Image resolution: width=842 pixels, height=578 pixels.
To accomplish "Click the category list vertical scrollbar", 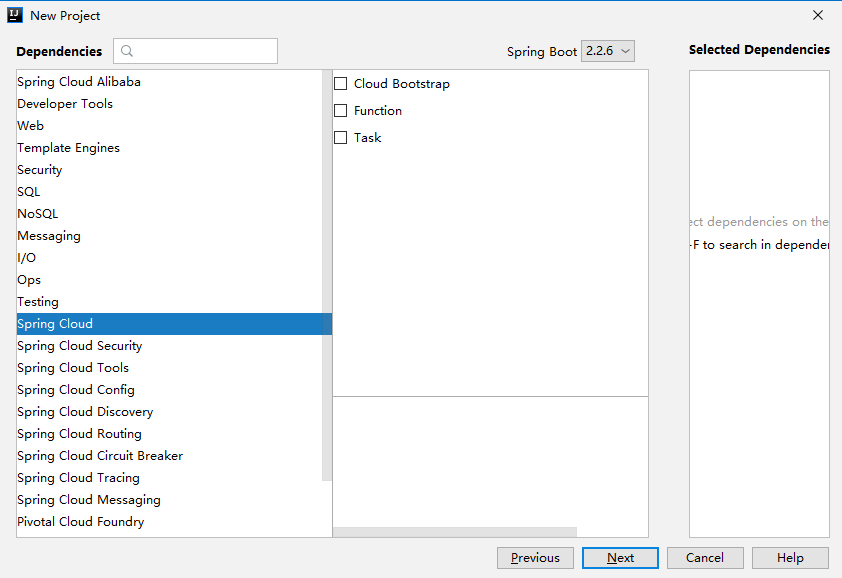I will point(326,275).
